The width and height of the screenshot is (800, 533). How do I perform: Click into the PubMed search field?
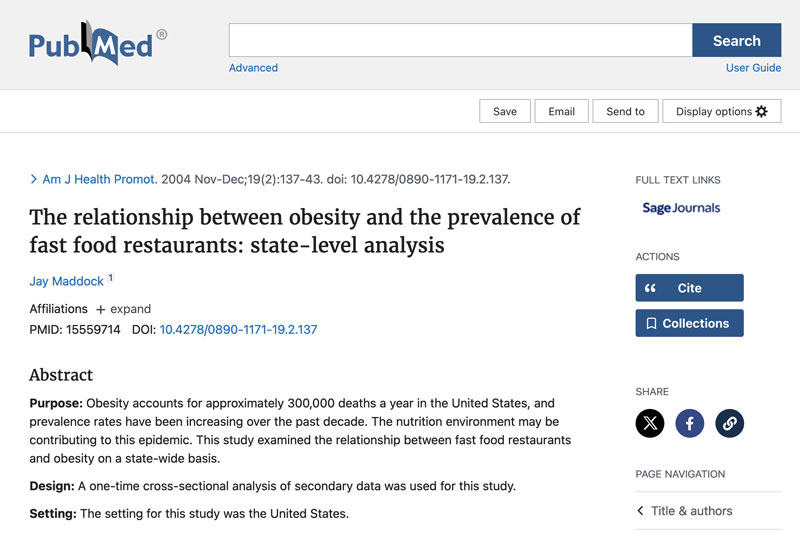pos(460,40)
